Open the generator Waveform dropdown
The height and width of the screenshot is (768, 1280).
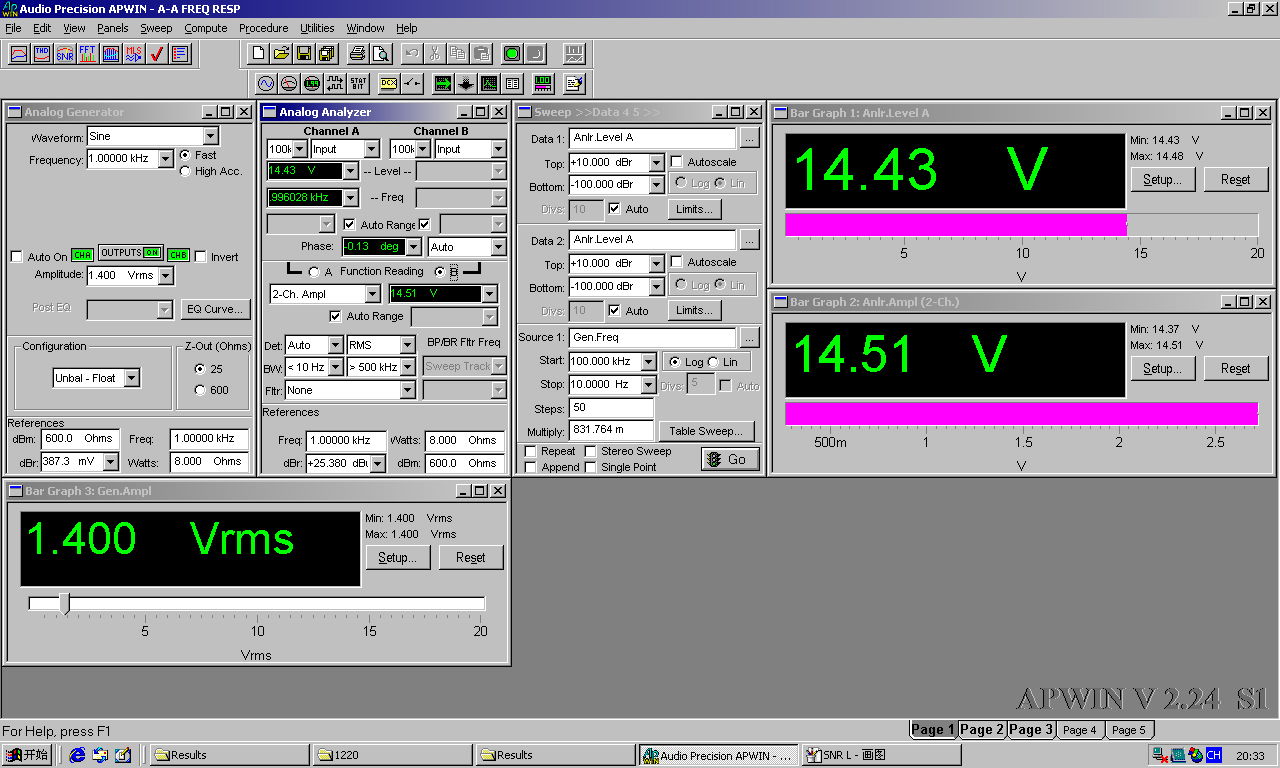click(x=210, y=136)
